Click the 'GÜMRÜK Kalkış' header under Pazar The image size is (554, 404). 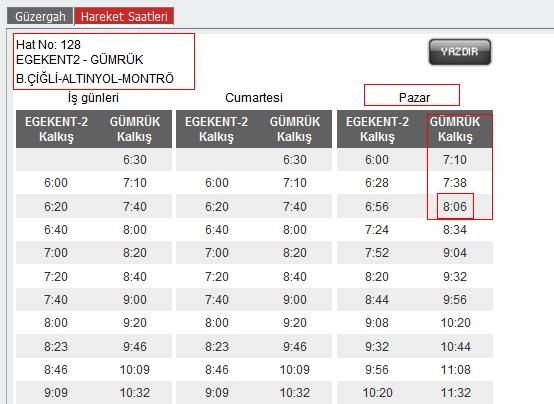(455, 129)
